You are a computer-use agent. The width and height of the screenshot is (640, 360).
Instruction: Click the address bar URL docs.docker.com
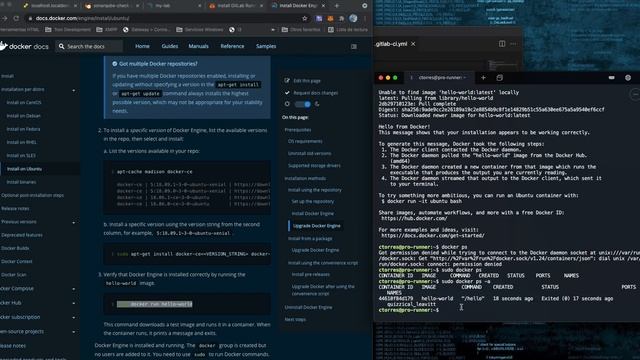click(82, 18)
